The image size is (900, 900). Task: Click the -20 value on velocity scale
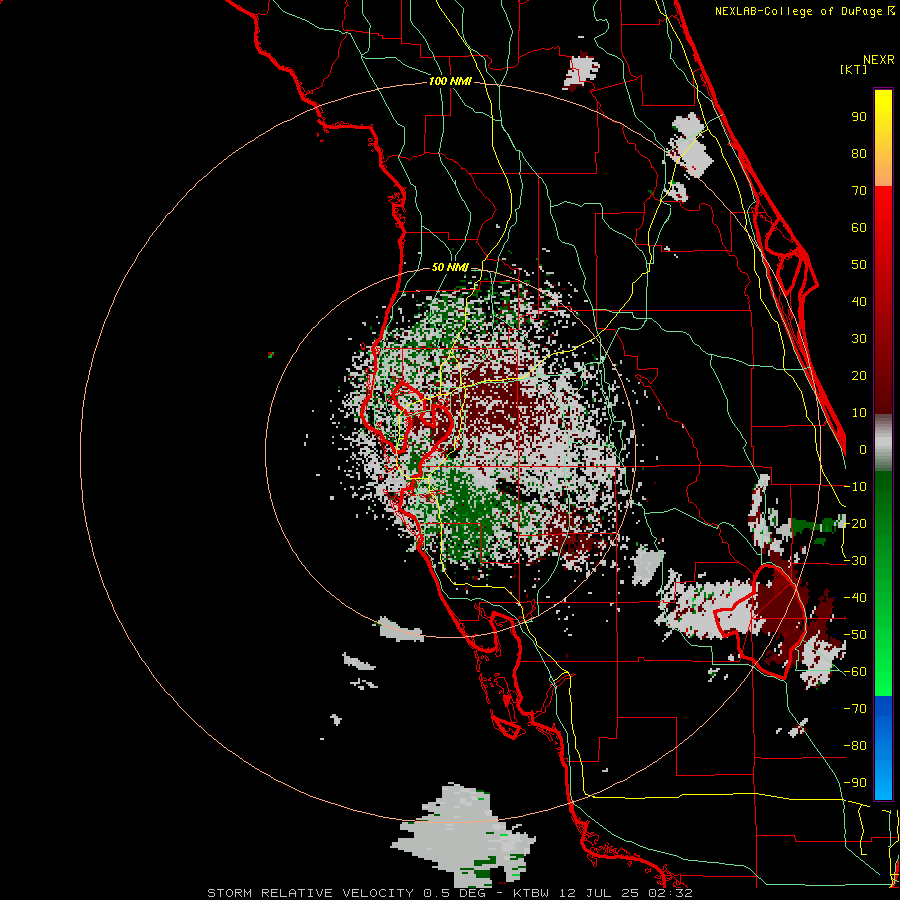[855, 523]
